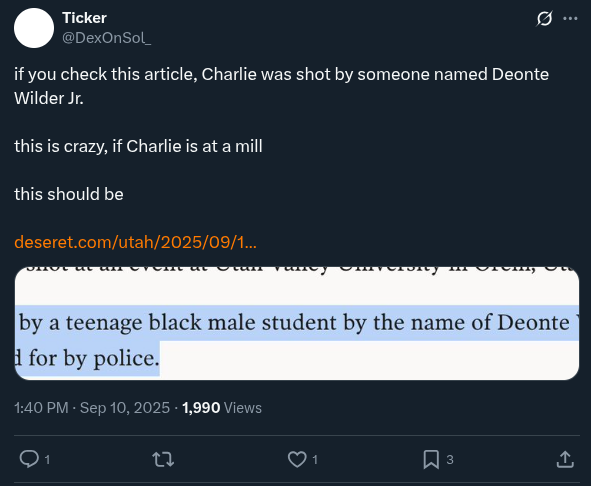Image resolution: width=591 pixels, height=486 pixels.
Task: Open the deseret.com article link
Action: point(135,242)
